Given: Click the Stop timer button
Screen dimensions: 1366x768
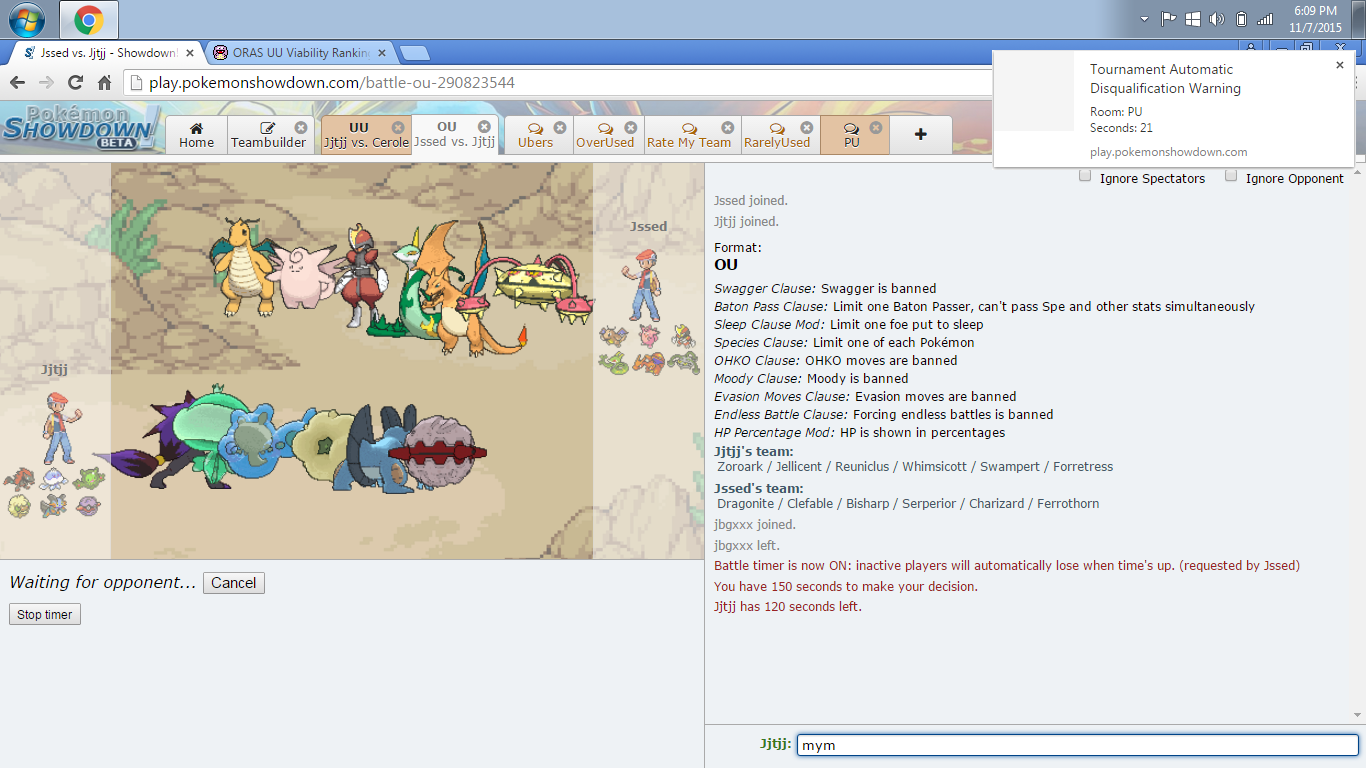Looking at the screenshot, I should 45,614.
